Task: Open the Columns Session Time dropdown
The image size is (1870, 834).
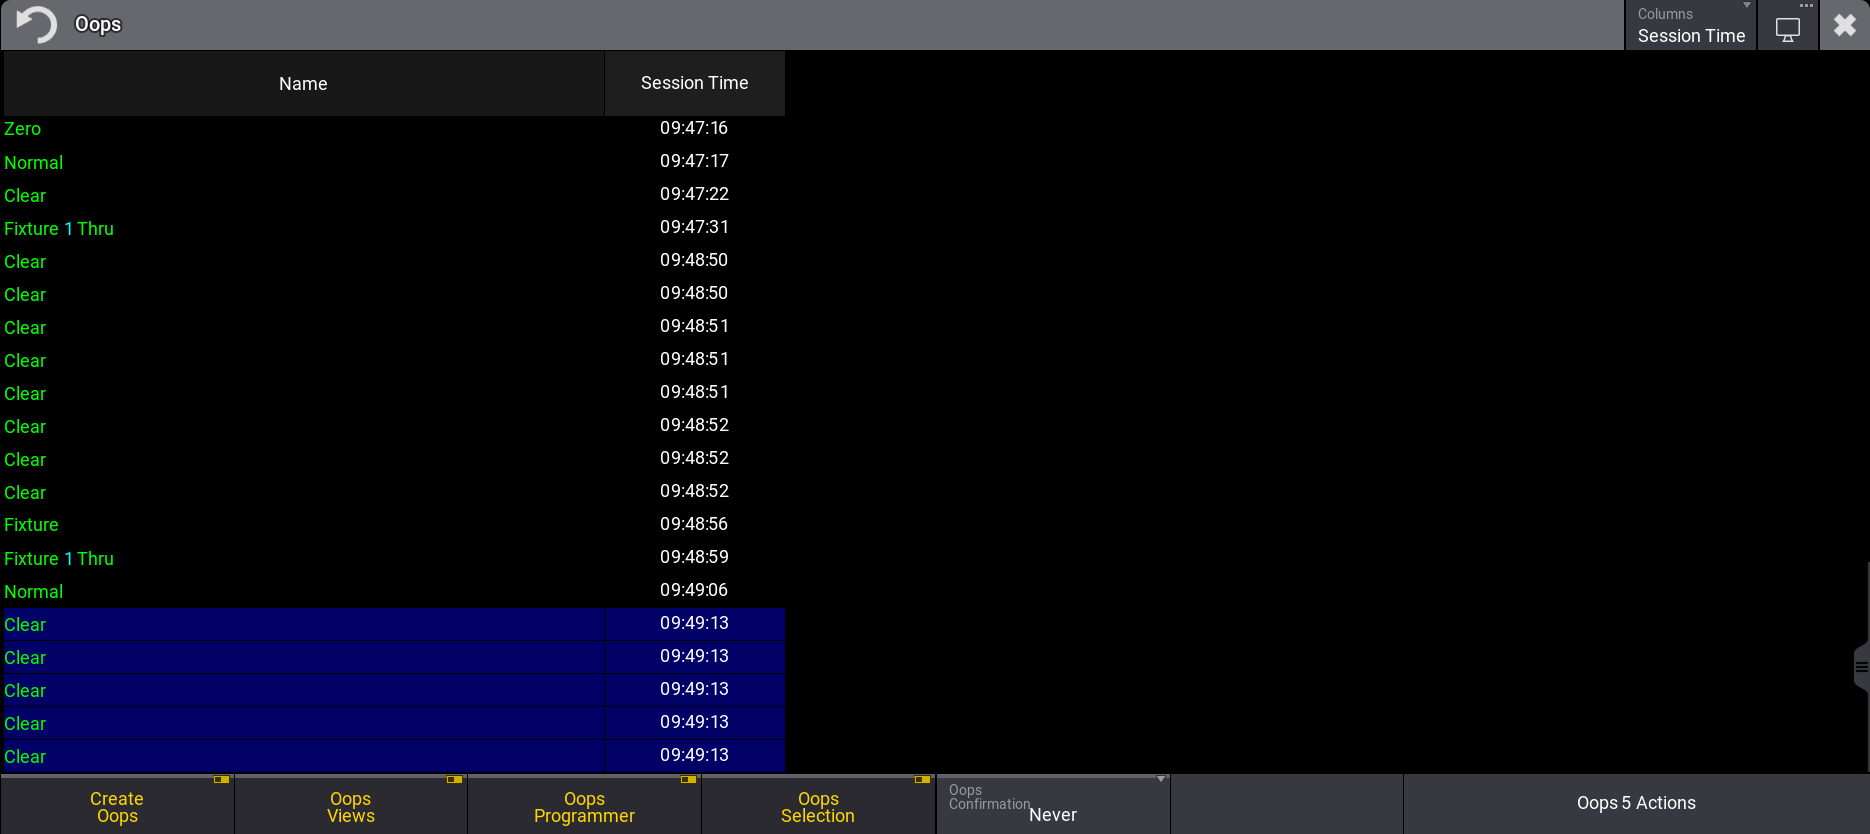Action: pyautogui.click(x=1690, y=25)
